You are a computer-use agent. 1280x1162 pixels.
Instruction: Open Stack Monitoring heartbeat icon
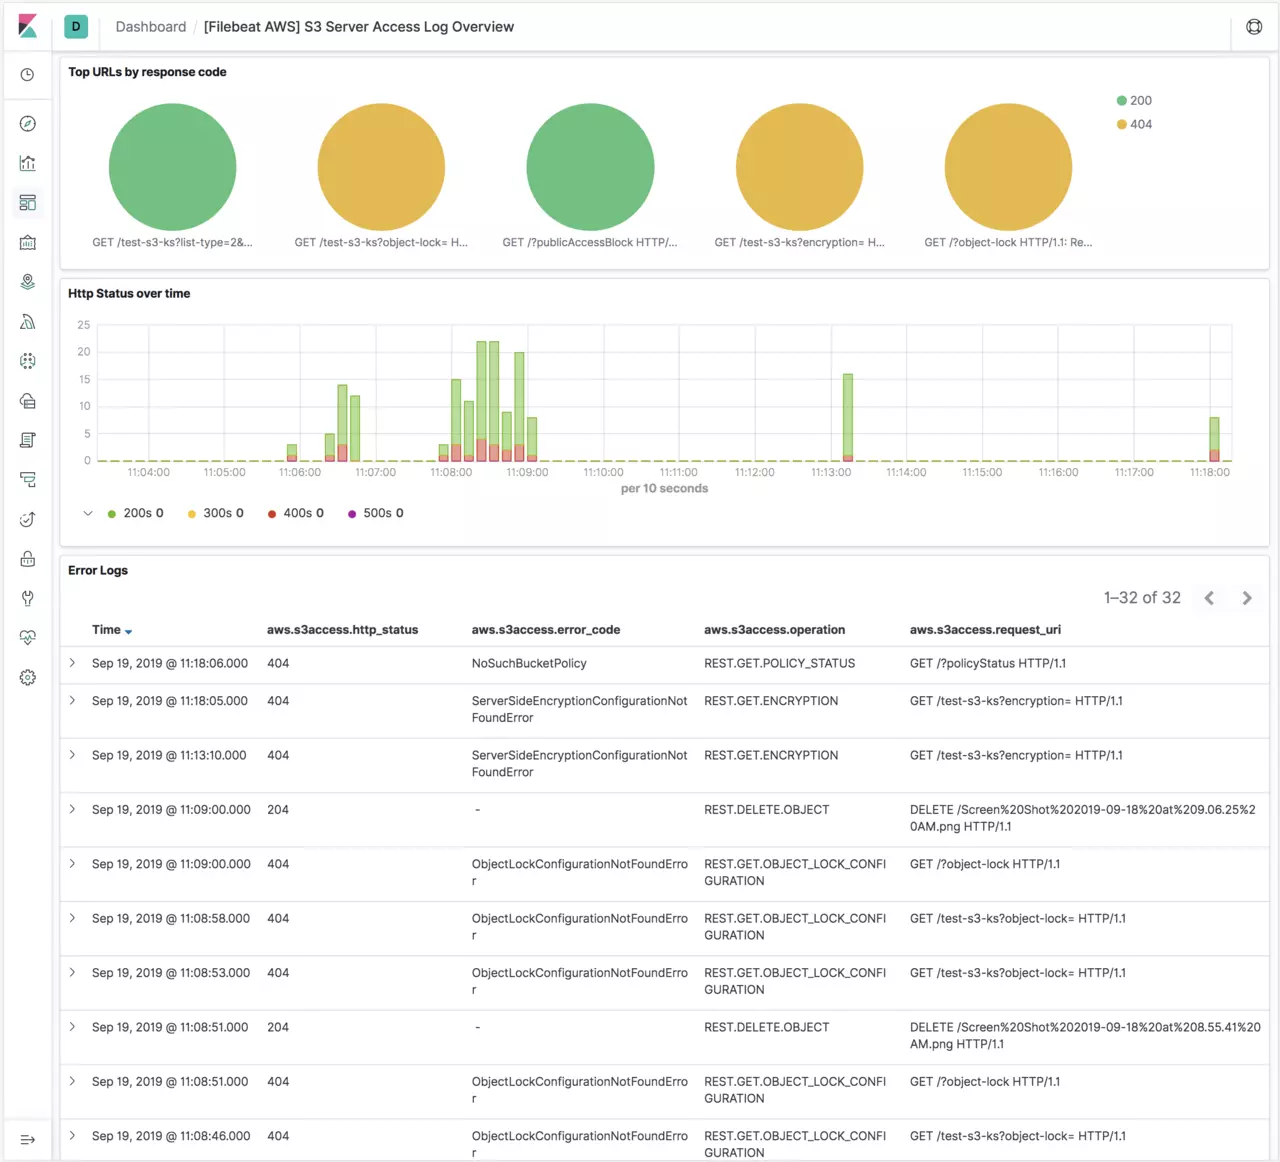pyautogui.click(x=28, y=638)
